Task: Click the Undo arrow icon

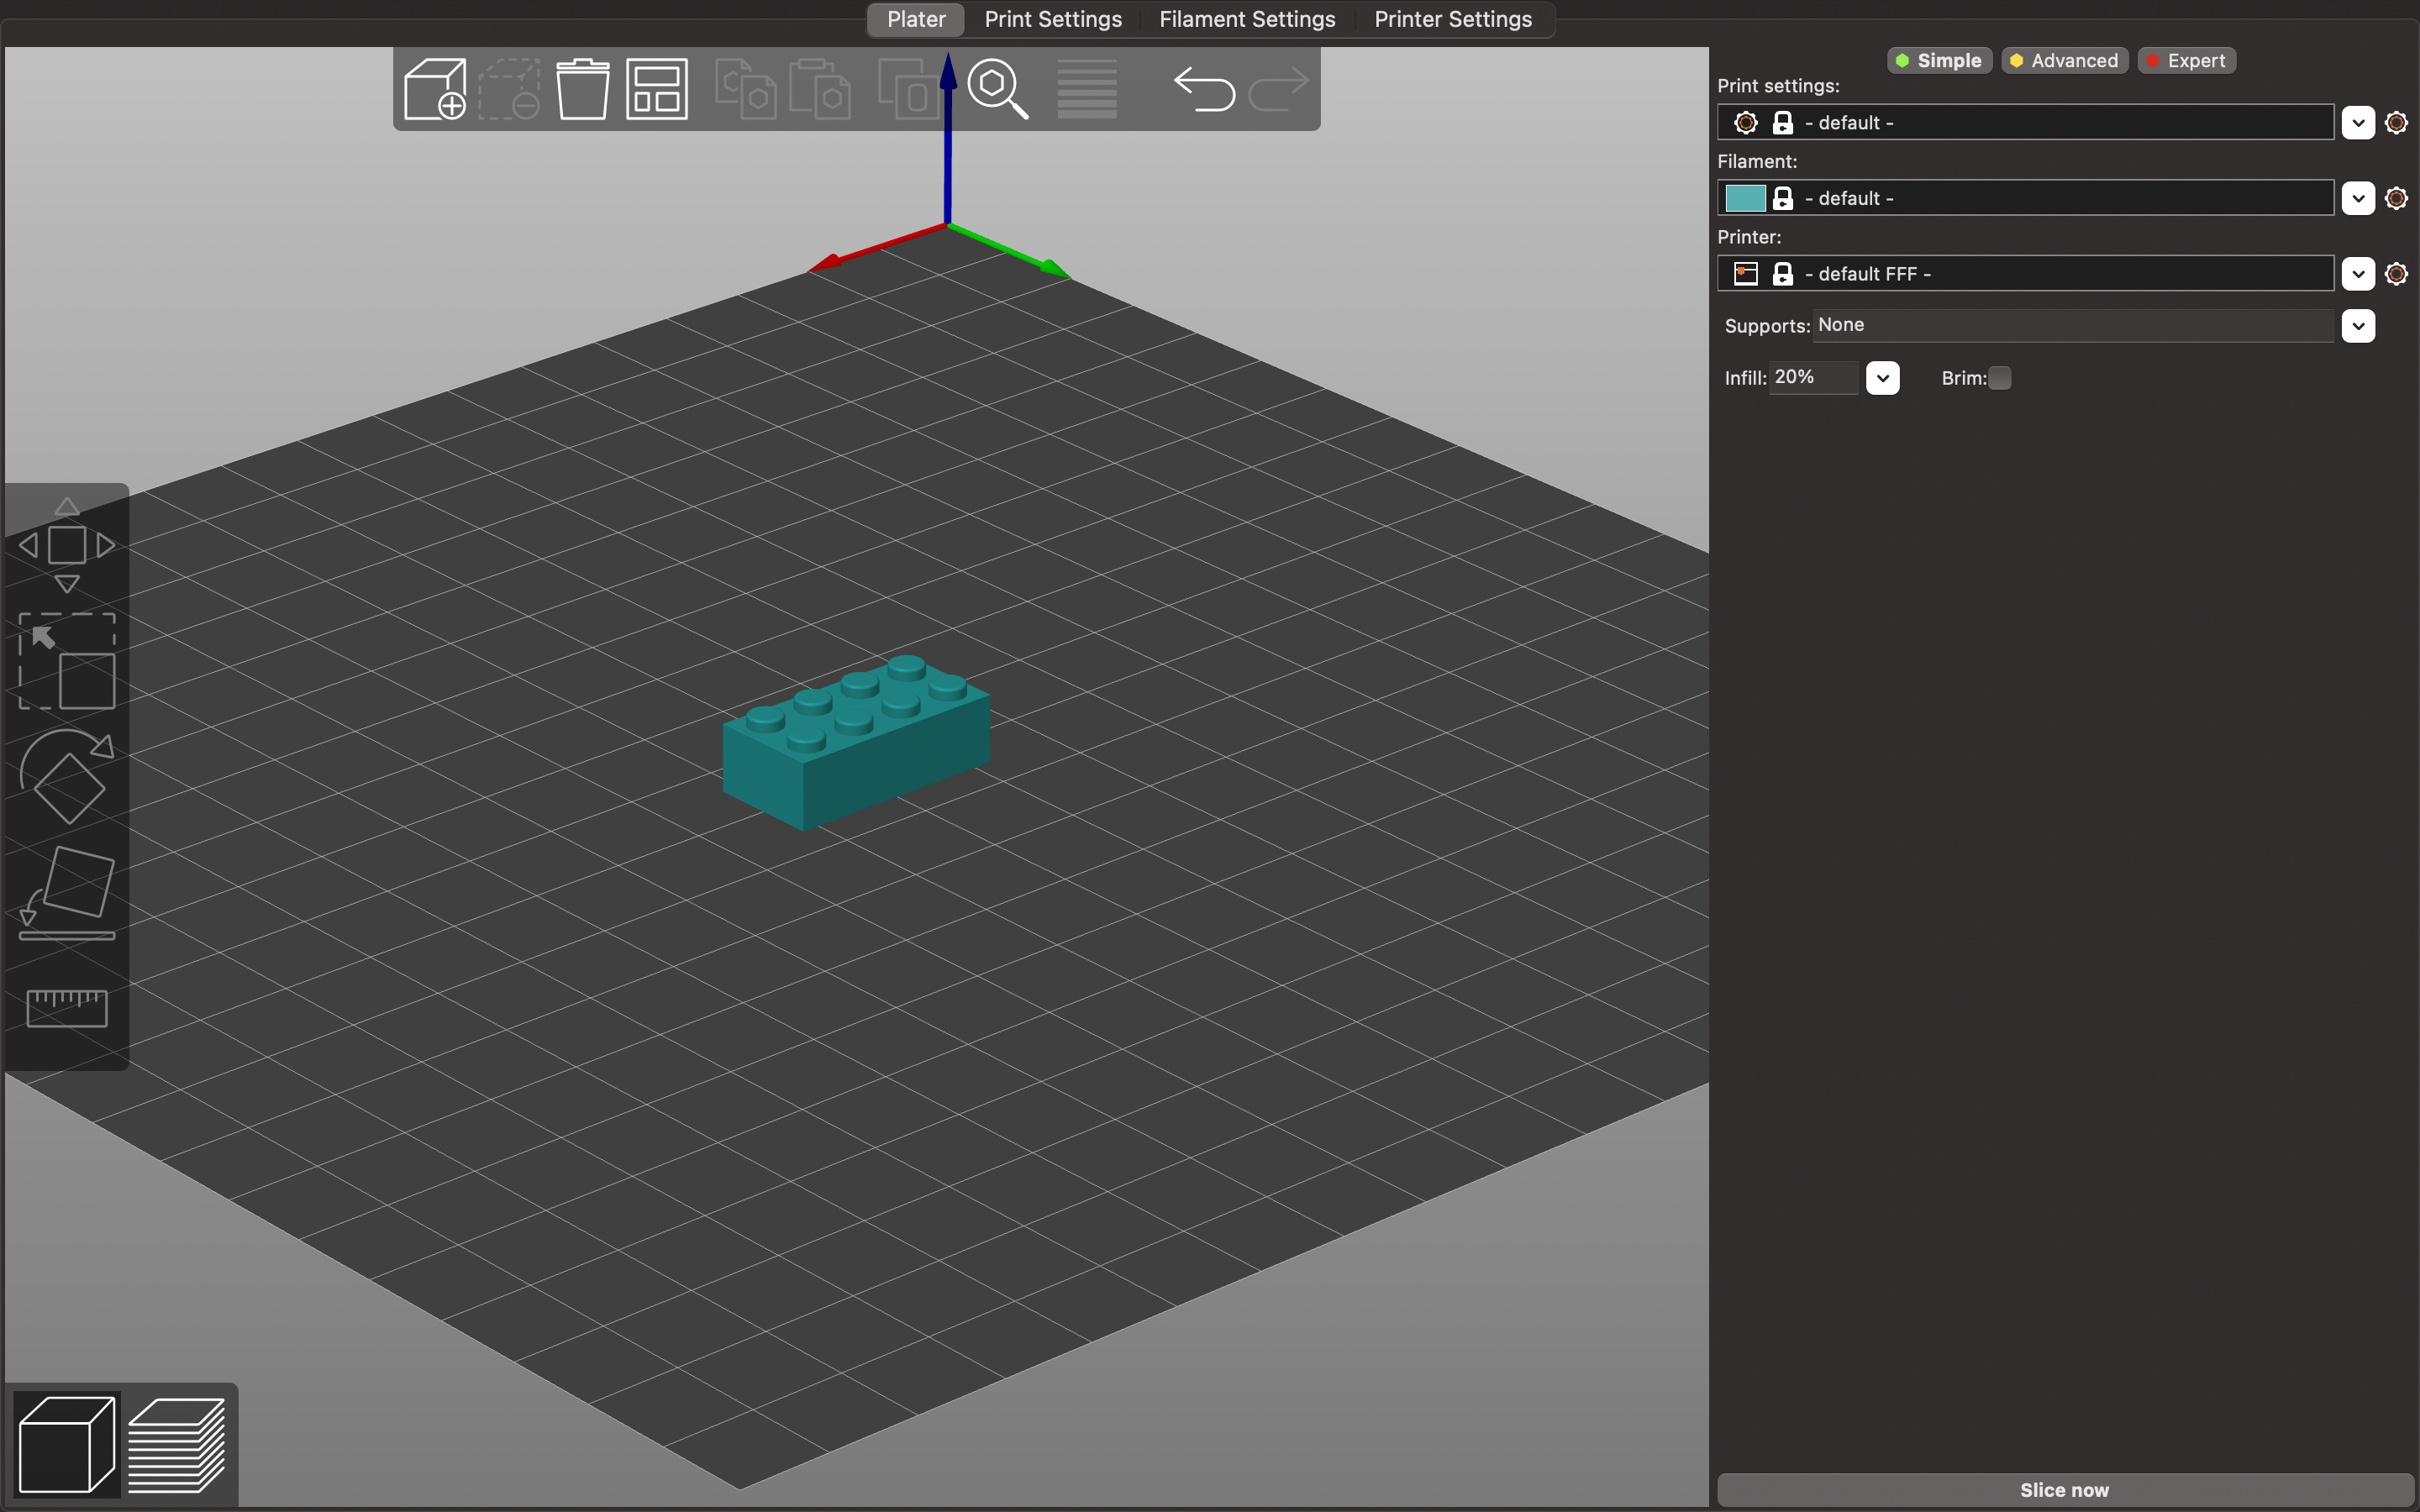Action: pyautogui.click(x=1204, y=89)
